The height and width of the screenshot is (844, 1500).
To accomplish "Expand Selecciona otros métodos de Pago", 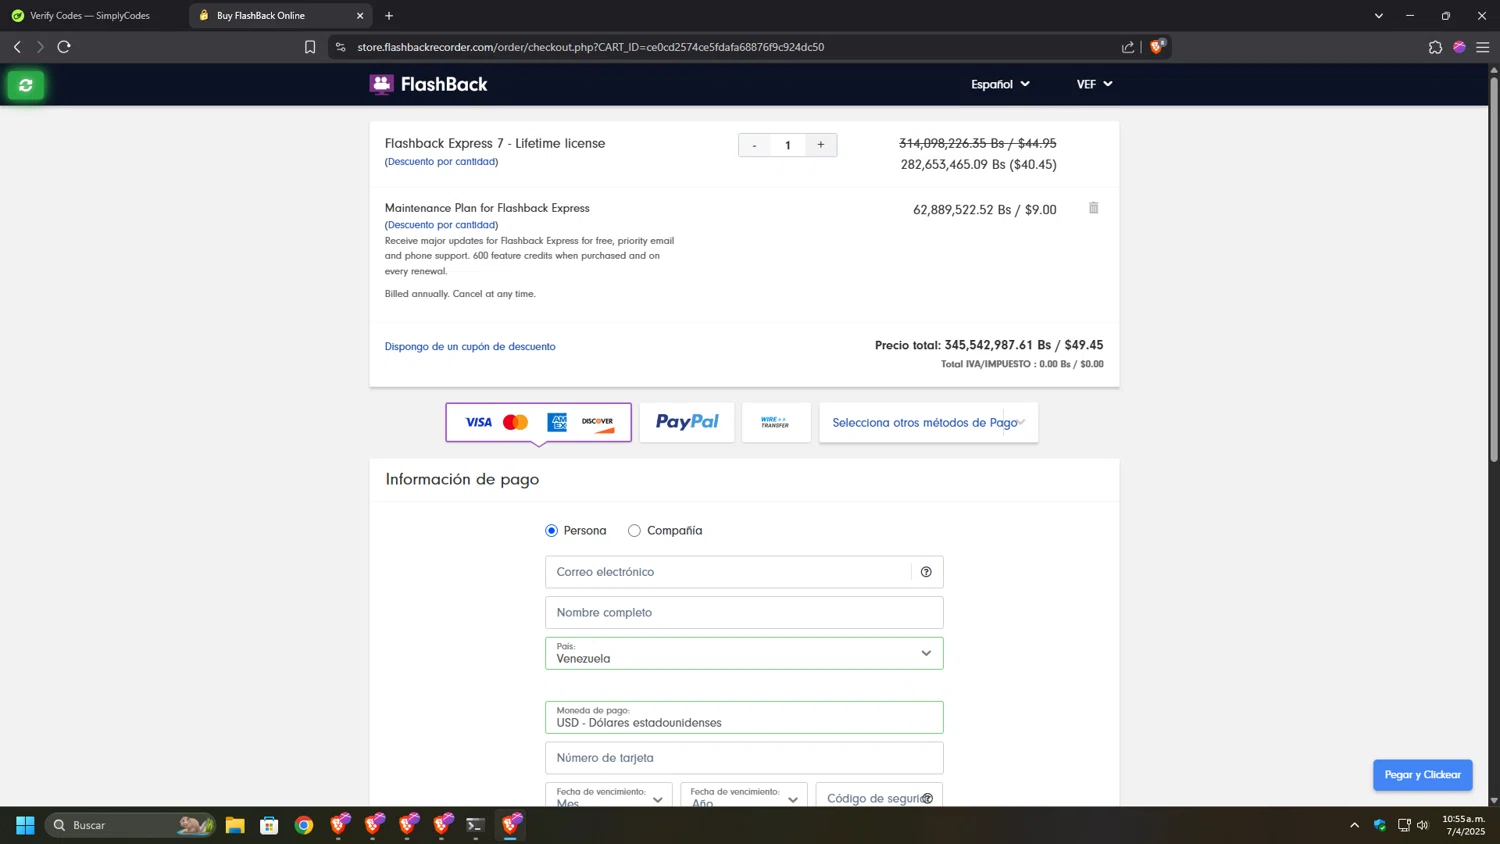I will [x=928, y=422].
